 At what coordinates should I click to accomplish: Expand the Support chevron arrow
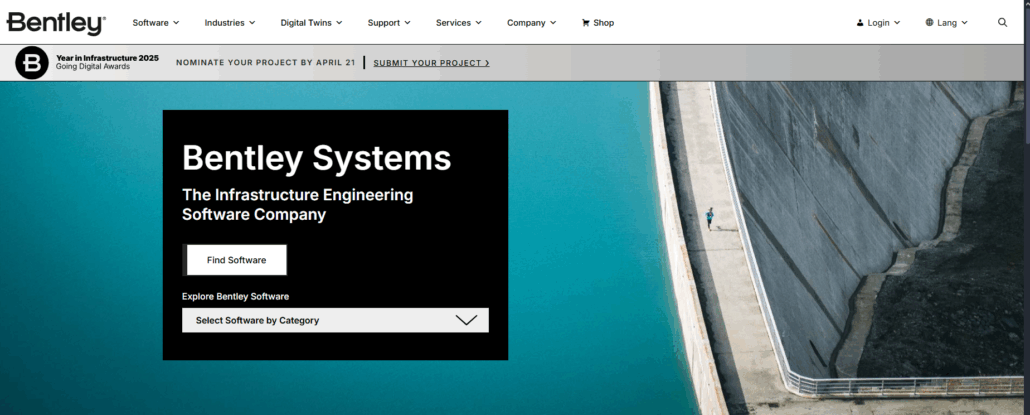(x=407, y=22)
